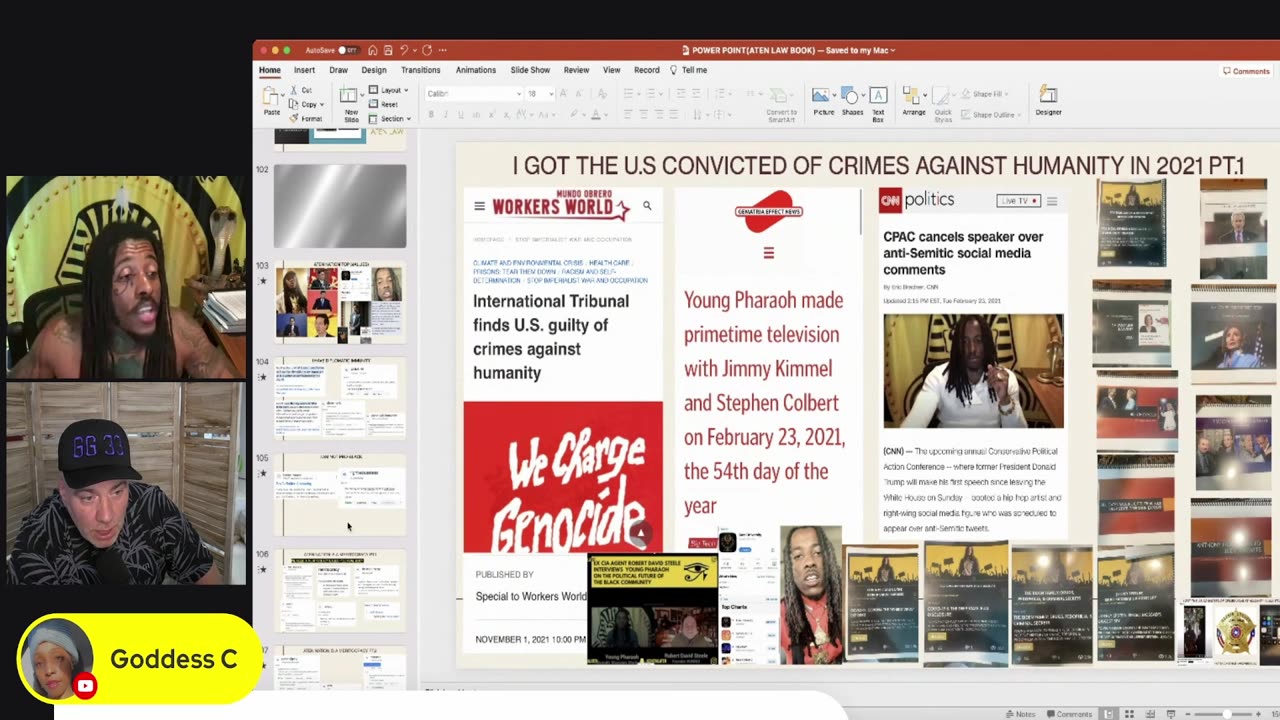This screenshot has height=720, width=1280.
Task: Click the Format painter button
Action: pyautogui.click(x=306, y=118)
